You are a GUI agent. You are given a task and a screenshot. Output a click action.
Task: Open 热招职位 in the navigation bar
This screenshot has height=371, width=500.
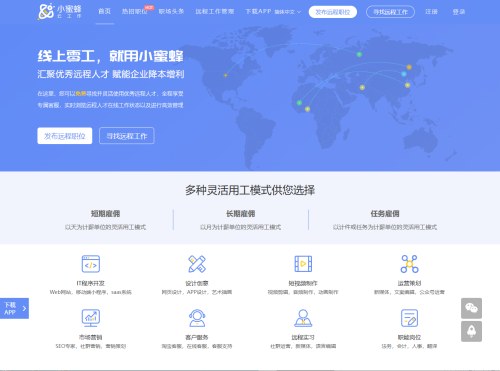click(134, 11)
